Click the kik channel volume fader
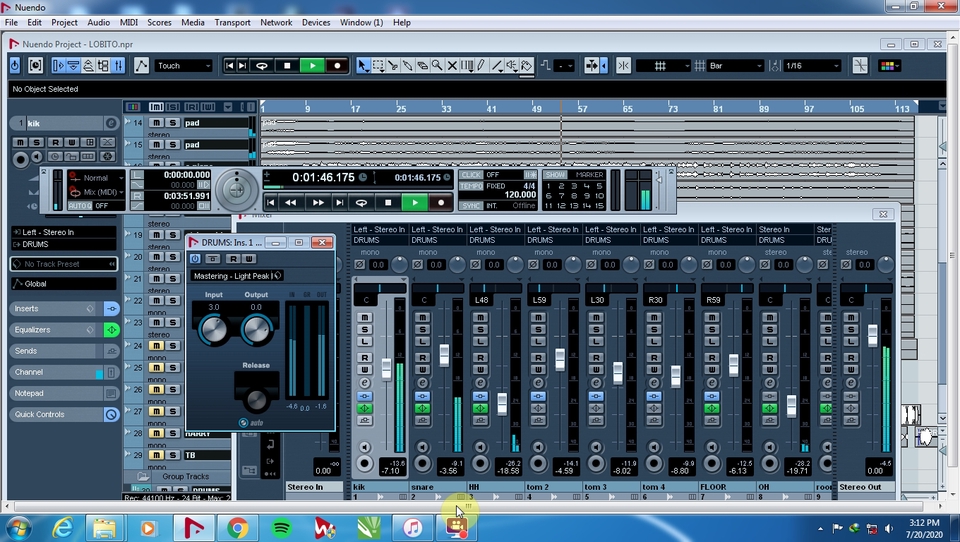Viewport: 960px width, 542px height. [386, 368]
